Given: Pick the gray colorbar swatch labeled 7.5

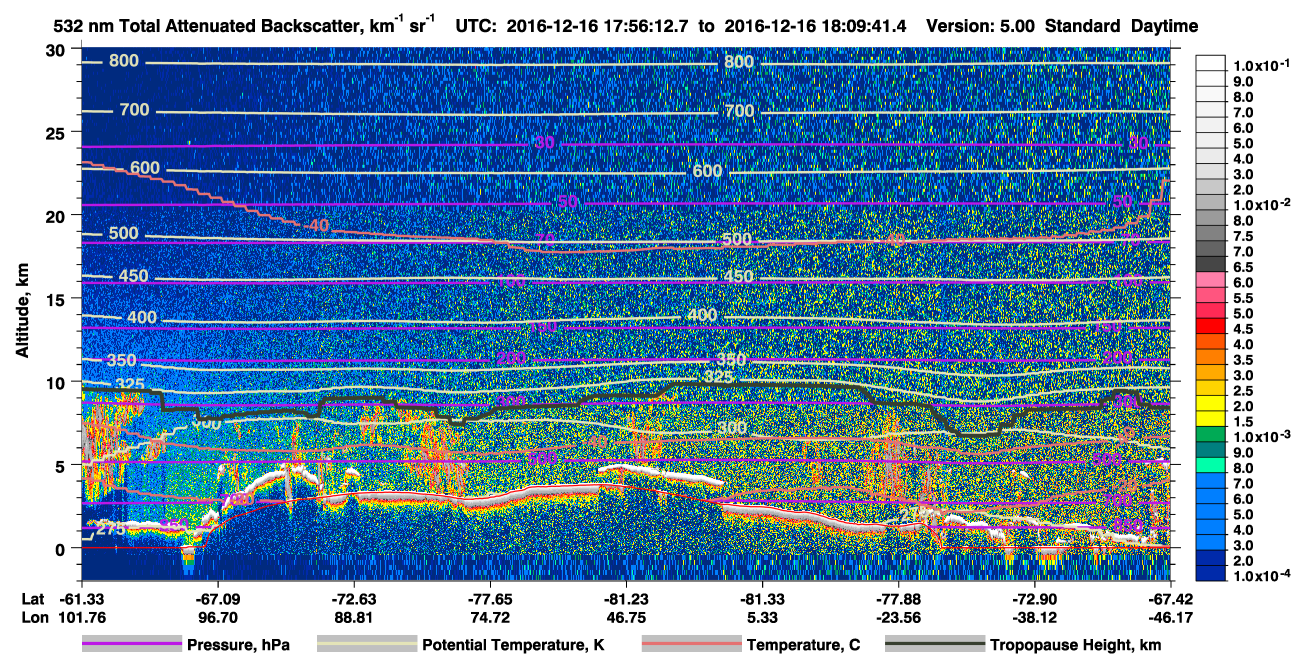Looking at the screenshot, I should pyautogui.click(x=1211, y=235).
